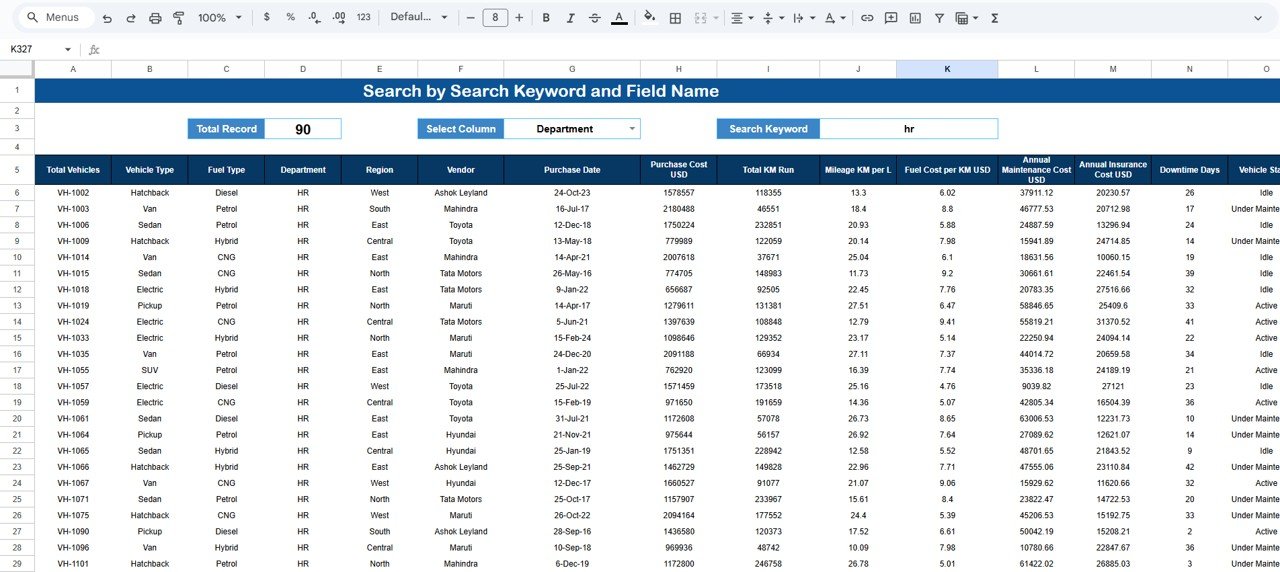
Task: Open the Menus search box
Action: coord(53,18)
